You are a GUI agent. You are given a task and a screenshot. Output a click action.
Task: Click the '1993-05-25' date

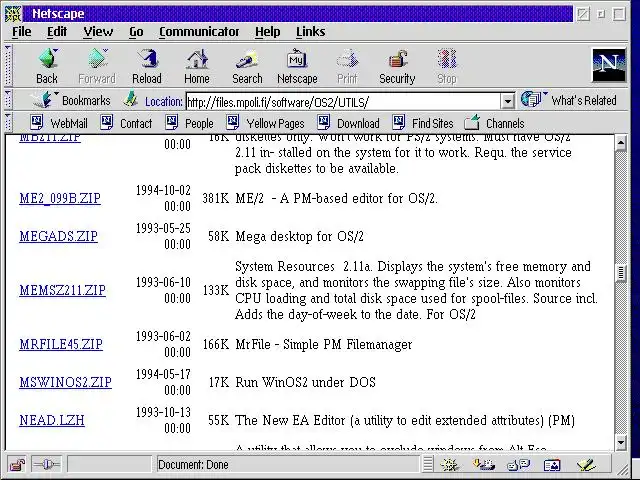(x=163, y=228)
